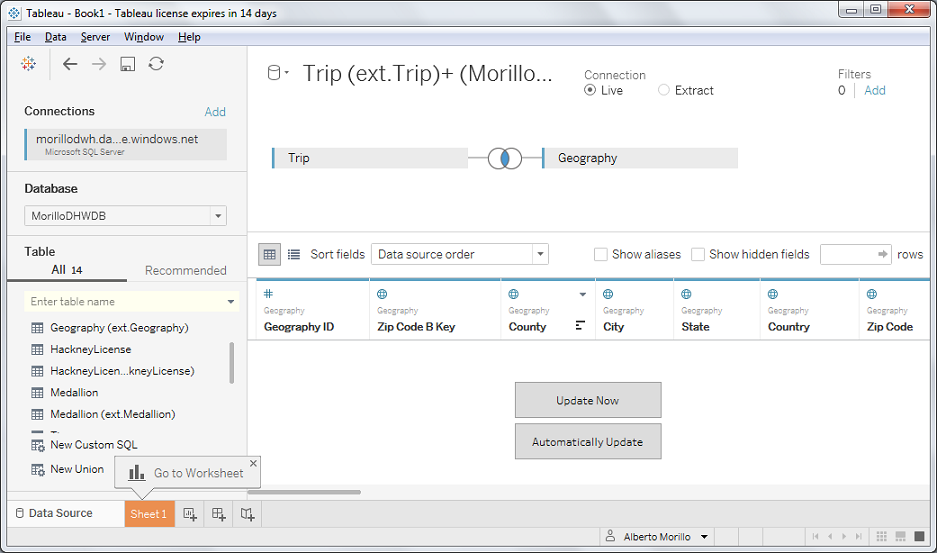Select the Medallion table
The height and width of the screenshot is (553, 937).
pos(74,393)
